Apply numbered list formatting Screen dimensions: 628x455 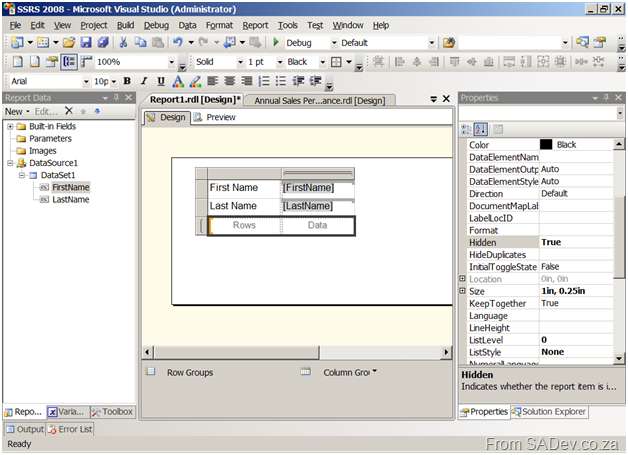[x=264, y=81]
